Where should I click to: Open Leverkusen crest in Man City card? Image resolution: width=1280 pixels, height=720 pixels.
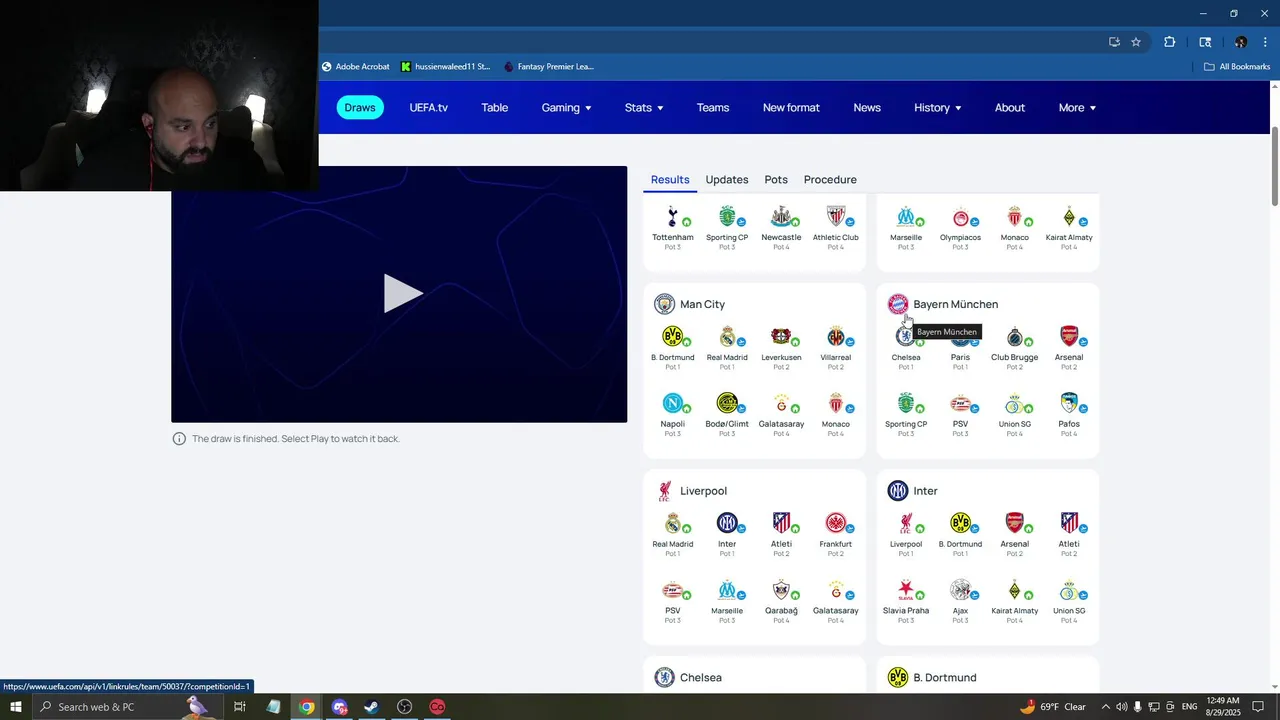pos(781,336)
